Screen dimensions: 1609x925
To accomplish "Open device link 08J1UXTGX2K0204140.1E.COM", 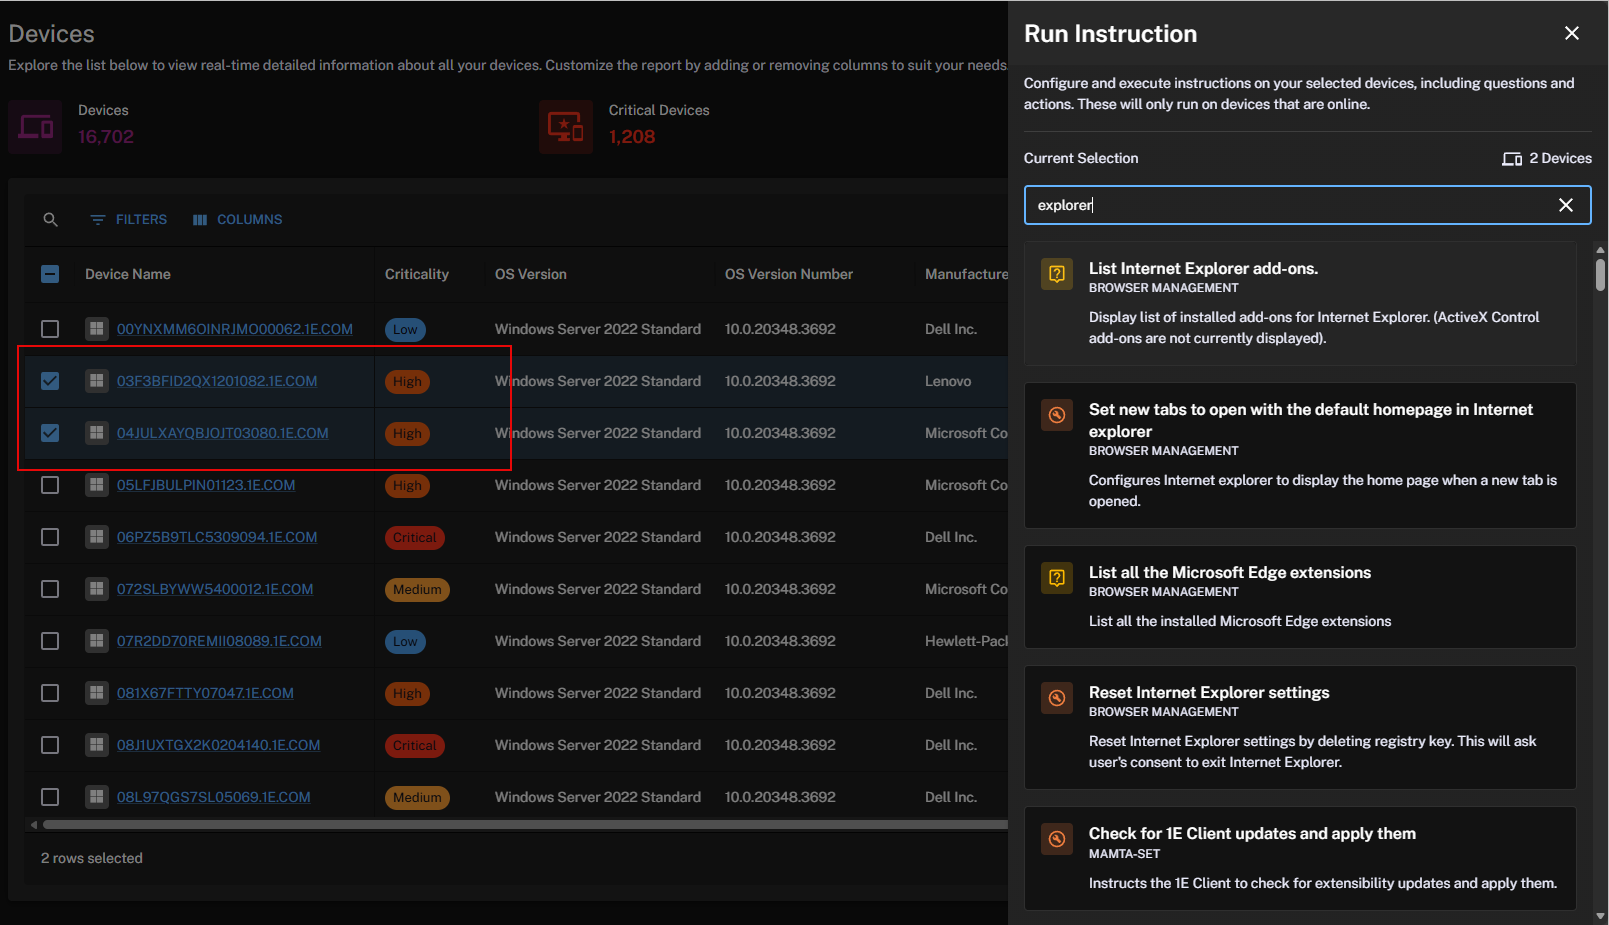I will (218, 745).
